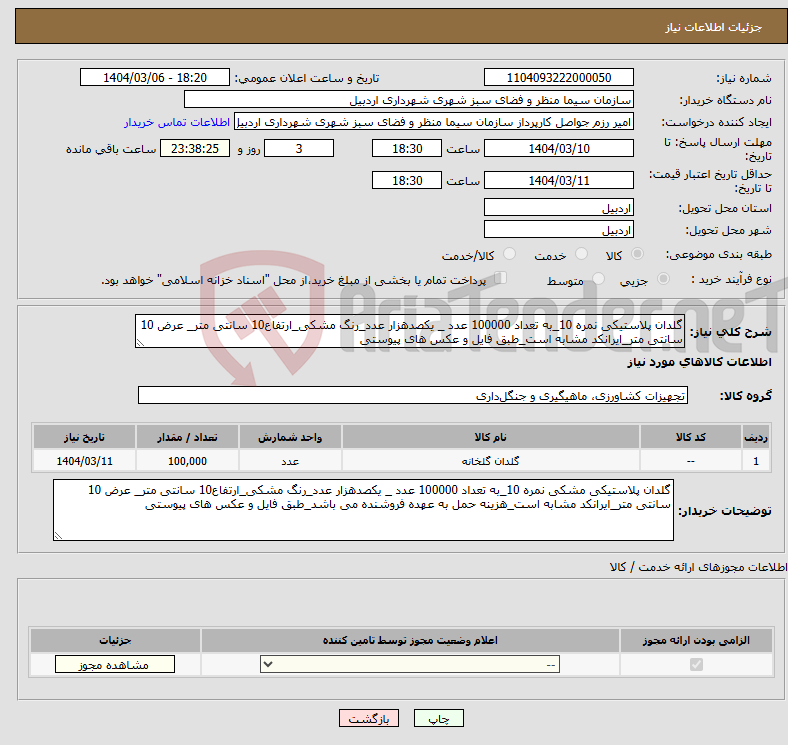Select the کالا/خدمت radio button

click(509, 254)
